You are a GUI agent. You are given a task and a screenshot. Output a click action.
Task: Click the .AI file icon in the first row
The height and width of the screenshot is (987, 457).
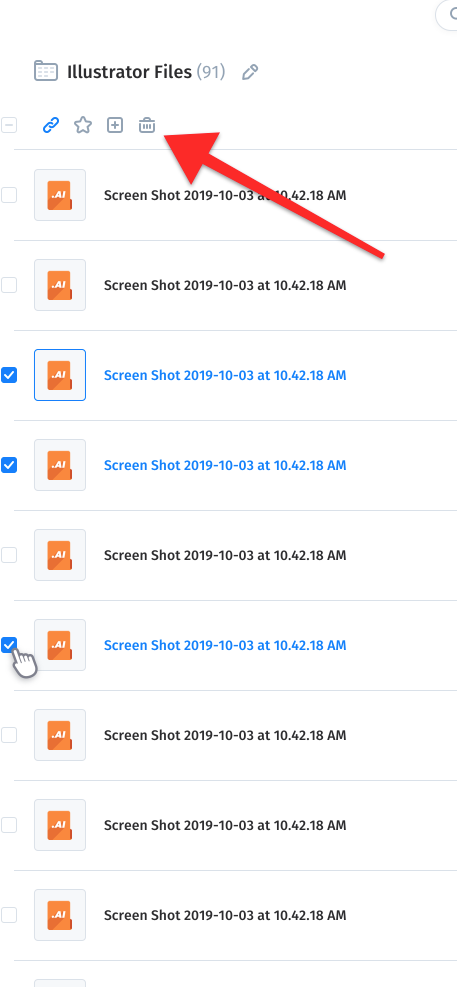click(60, 195)
